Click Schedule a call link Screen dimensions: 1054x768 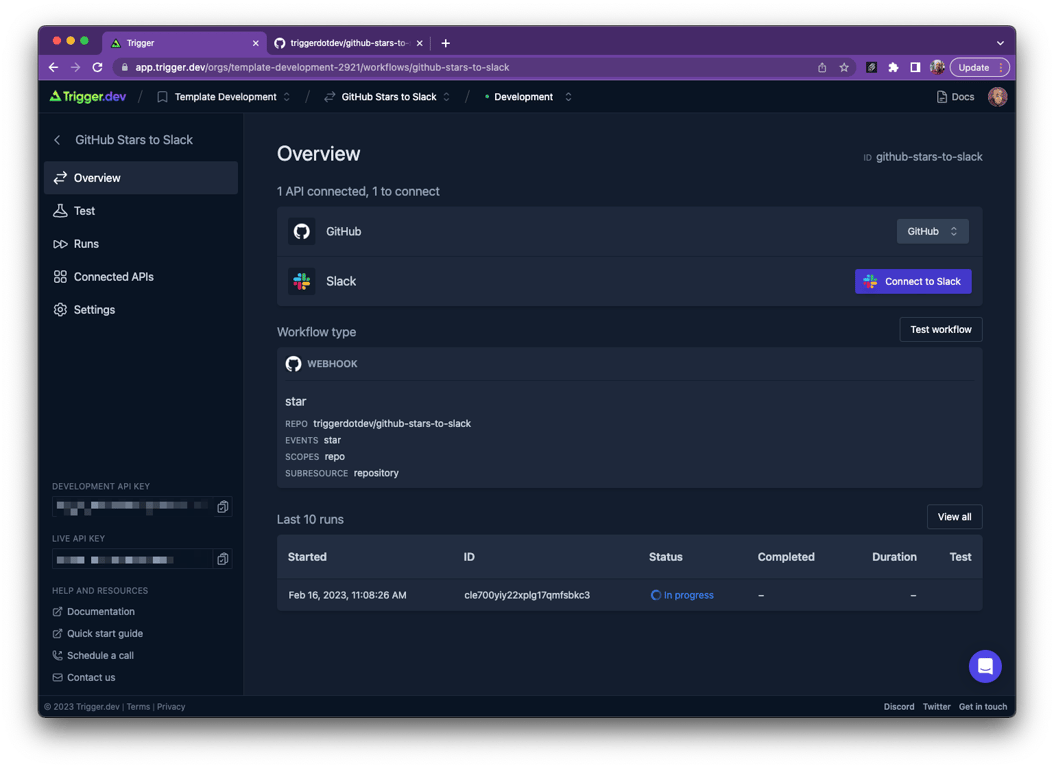[x=93, y=656]
